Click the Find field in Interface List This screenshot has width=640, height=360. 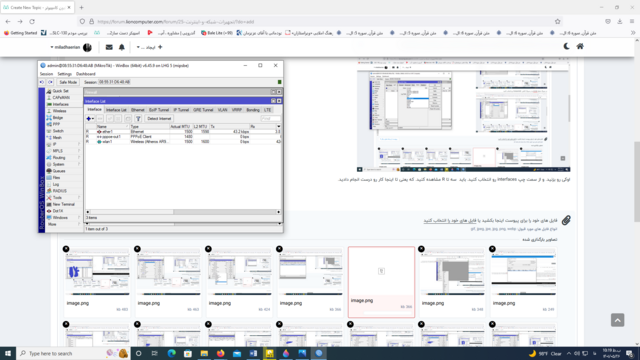click(271, 119)
